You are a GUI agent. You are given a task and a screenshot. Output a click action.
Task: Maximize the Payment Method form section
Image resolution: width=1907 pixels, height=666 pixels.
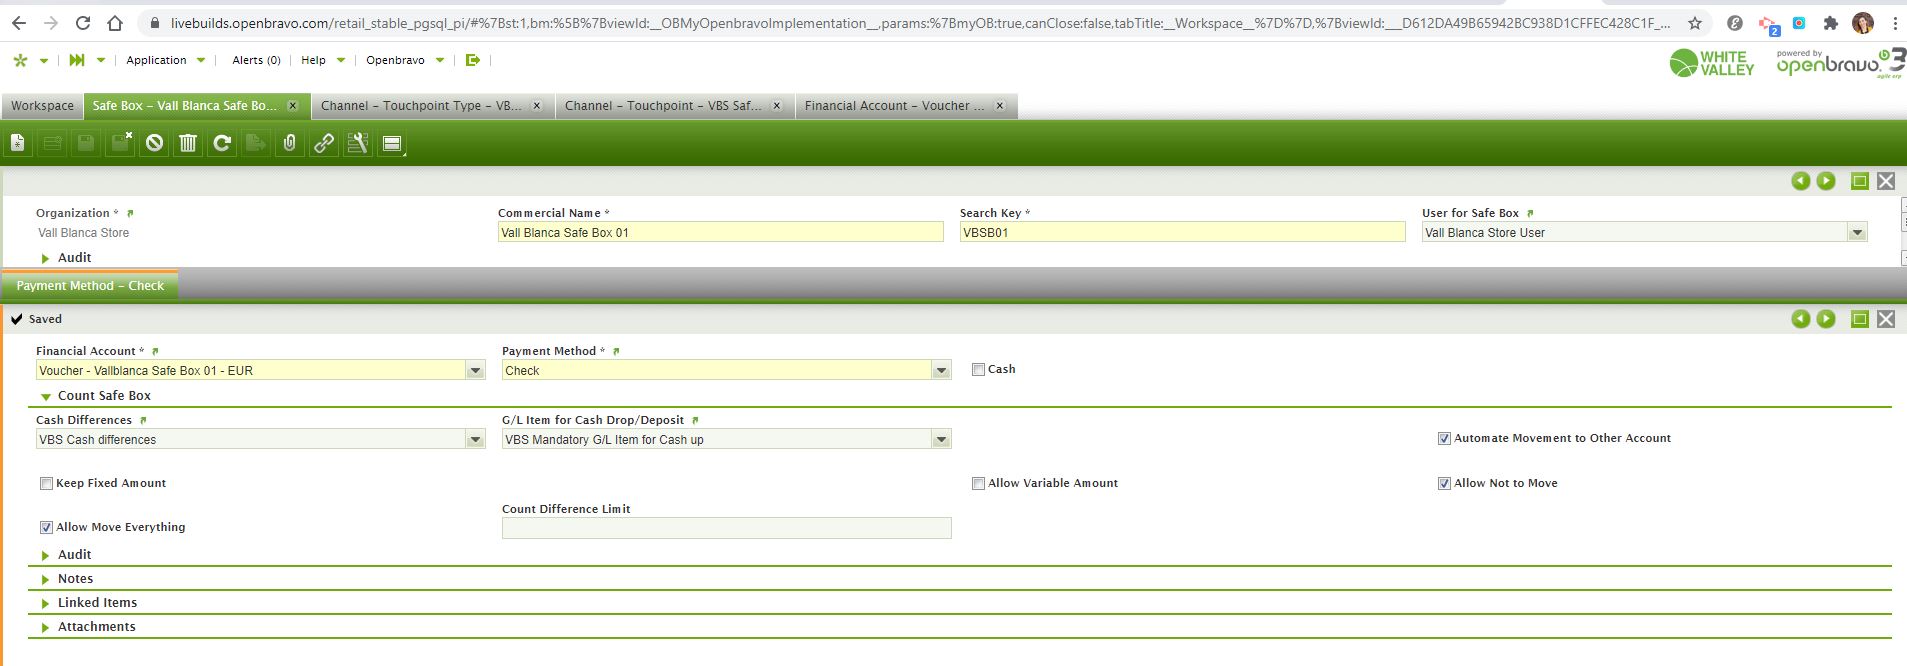(1860, 319)
